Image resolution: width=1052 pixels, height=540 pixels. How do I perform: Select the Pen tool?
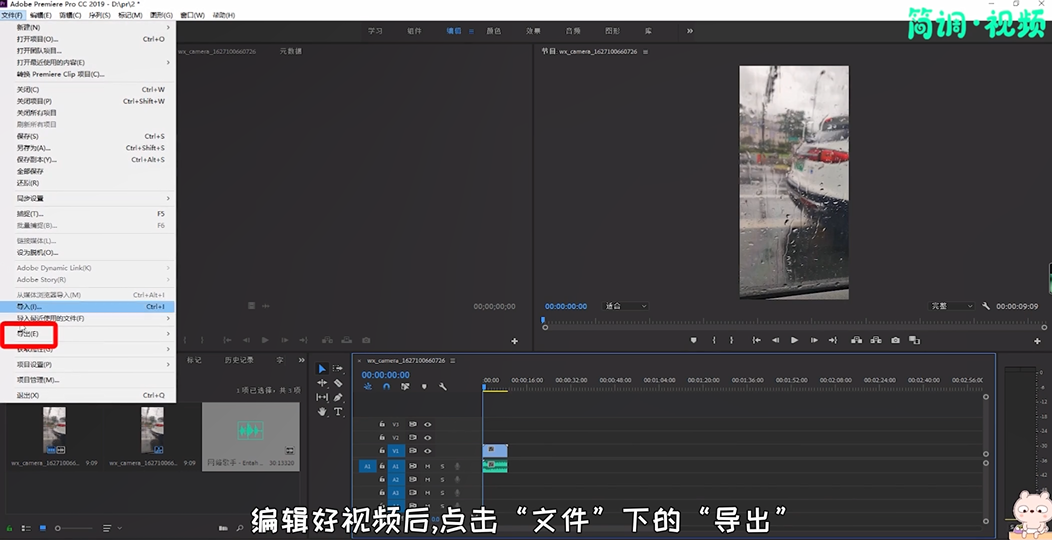(338, 397)
